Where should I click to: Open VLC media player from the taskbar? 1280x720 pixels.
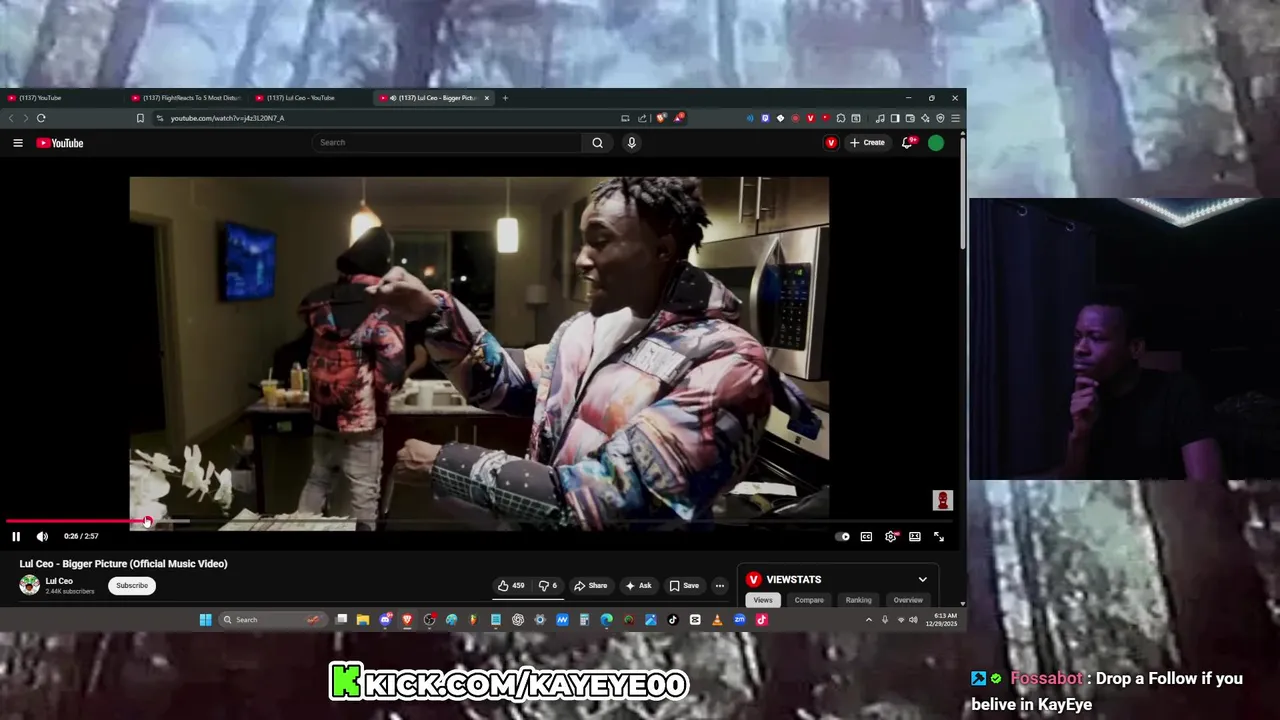(x=717, y=620)
